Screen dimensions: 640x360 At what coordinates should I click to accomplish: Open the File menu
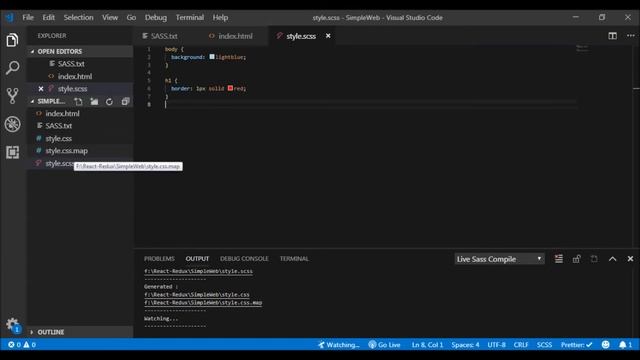pos(28,18)
